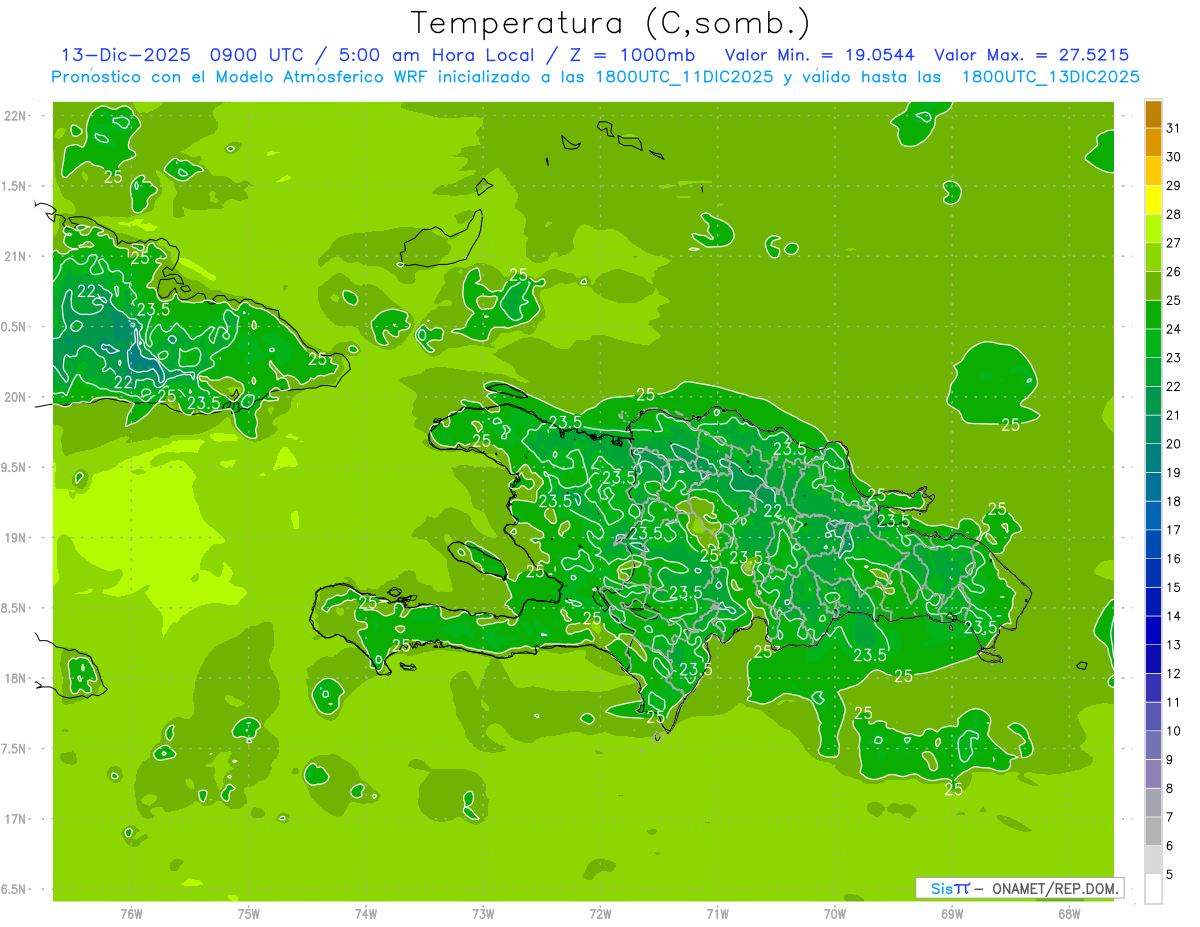Pick the blue legend swatch between 16 and 17
Image resolution: width=1200 pixels, height=927 pixels.
1153,545
